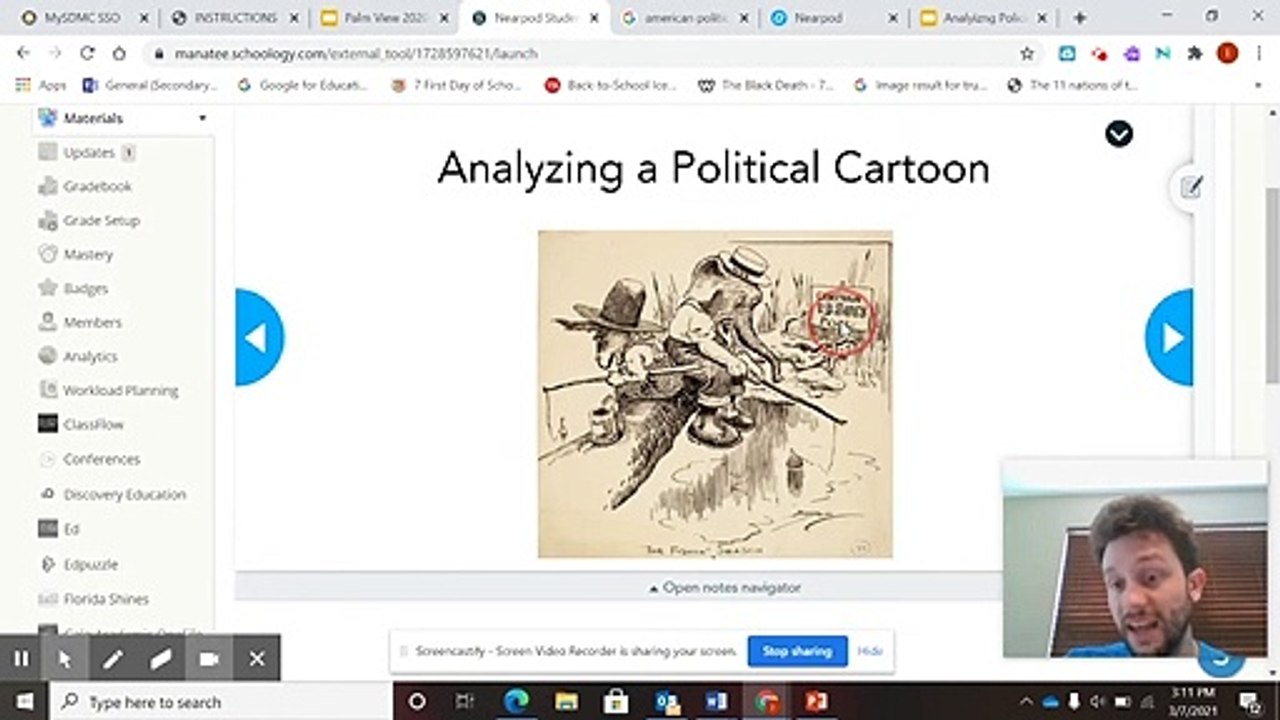Open Badges in the sidebar
This screenshot has width=1280, height=720.
point(85,288)
